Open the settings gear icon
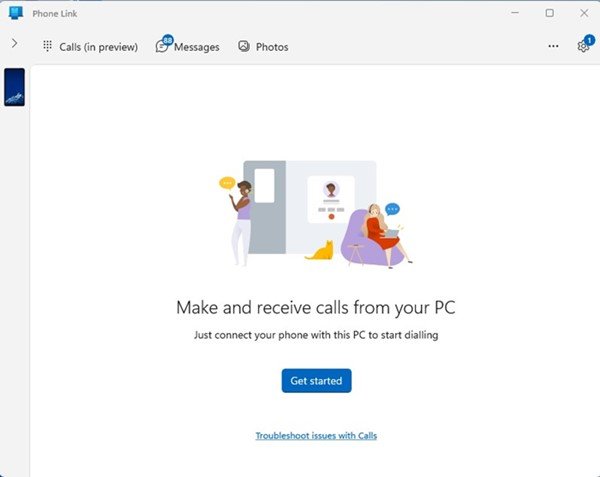Viewport: 600px width, 477px height. pyautogui.click(x=583, y=46)
